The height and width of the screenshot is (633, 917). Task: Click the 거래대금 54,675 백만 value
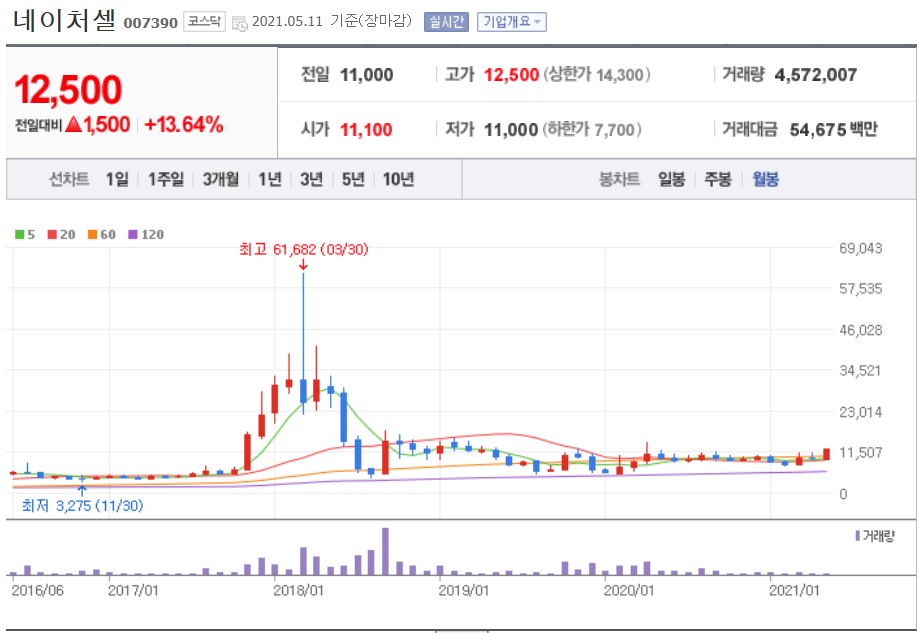pos(833,129)
